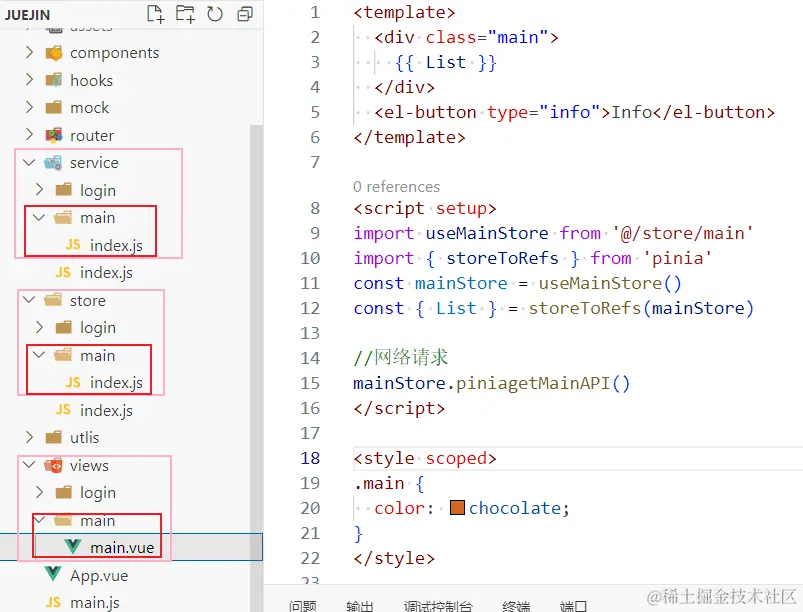This screenshot has width=803, height=612.
Task: Select the main folder under store
Action: point(97,355)
